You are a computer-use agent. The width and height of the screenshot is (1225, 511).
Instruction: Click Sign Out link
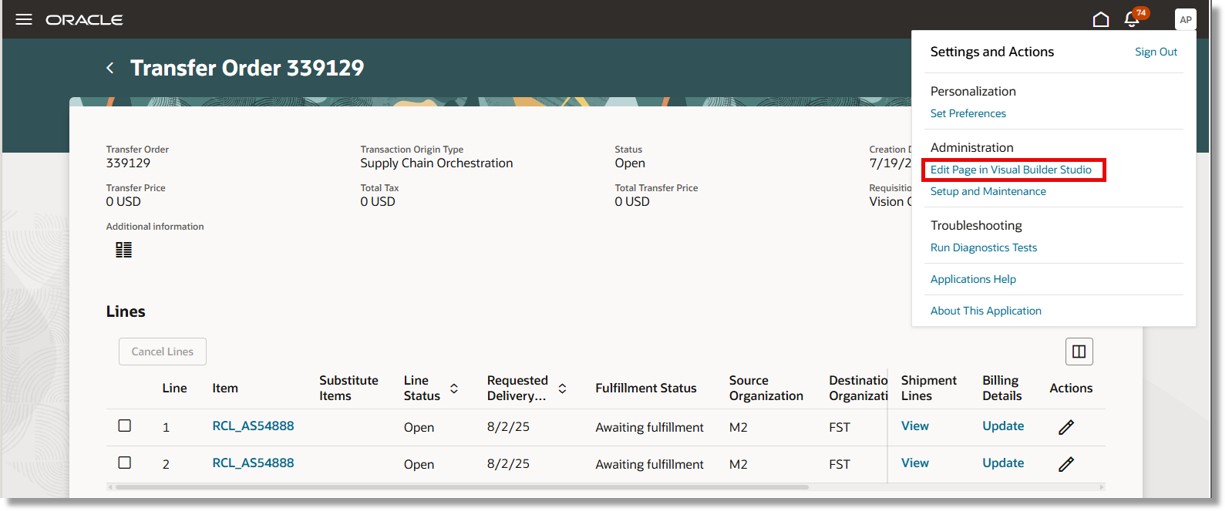click(1156, 52)
